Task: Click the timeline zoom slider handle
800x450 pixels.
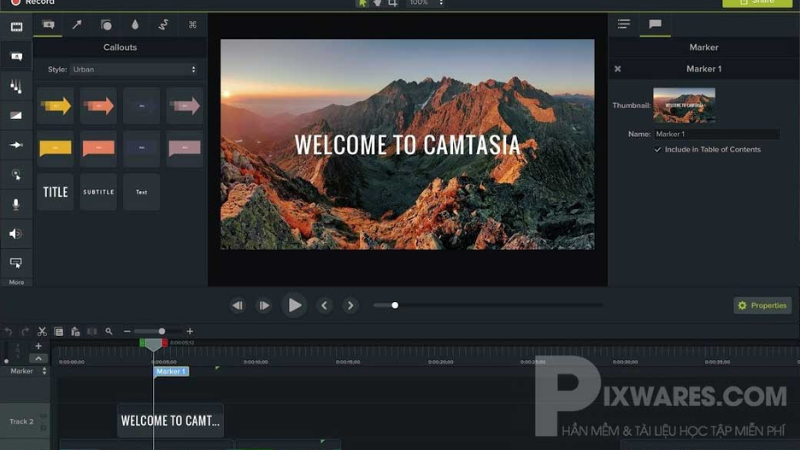Action: pos(162,331)
